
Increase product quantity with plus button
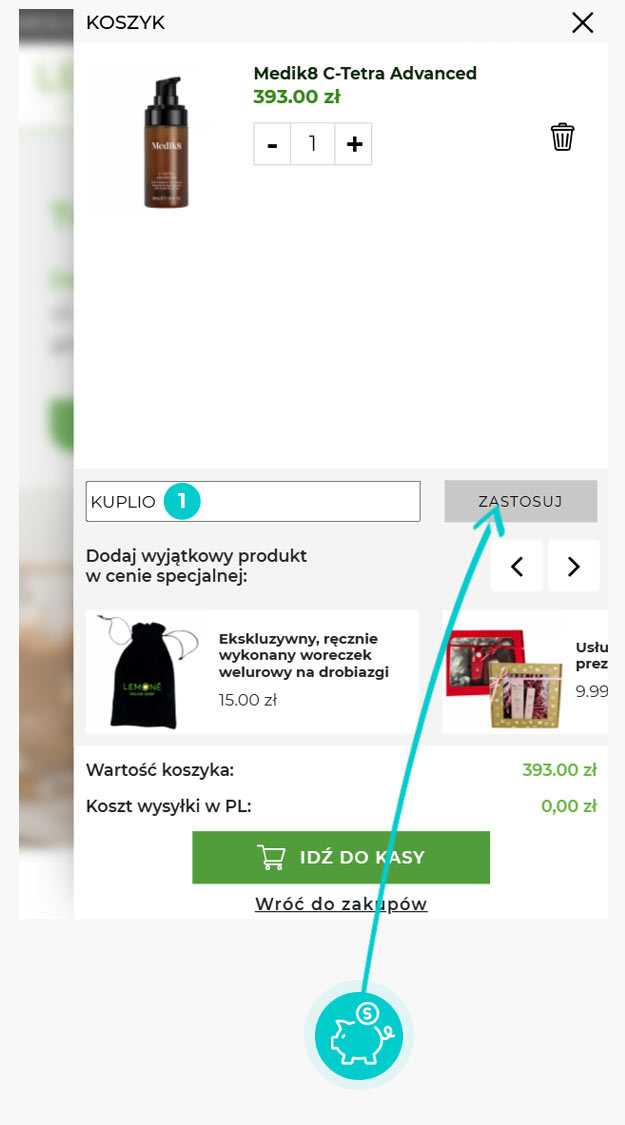click(354, 144)
